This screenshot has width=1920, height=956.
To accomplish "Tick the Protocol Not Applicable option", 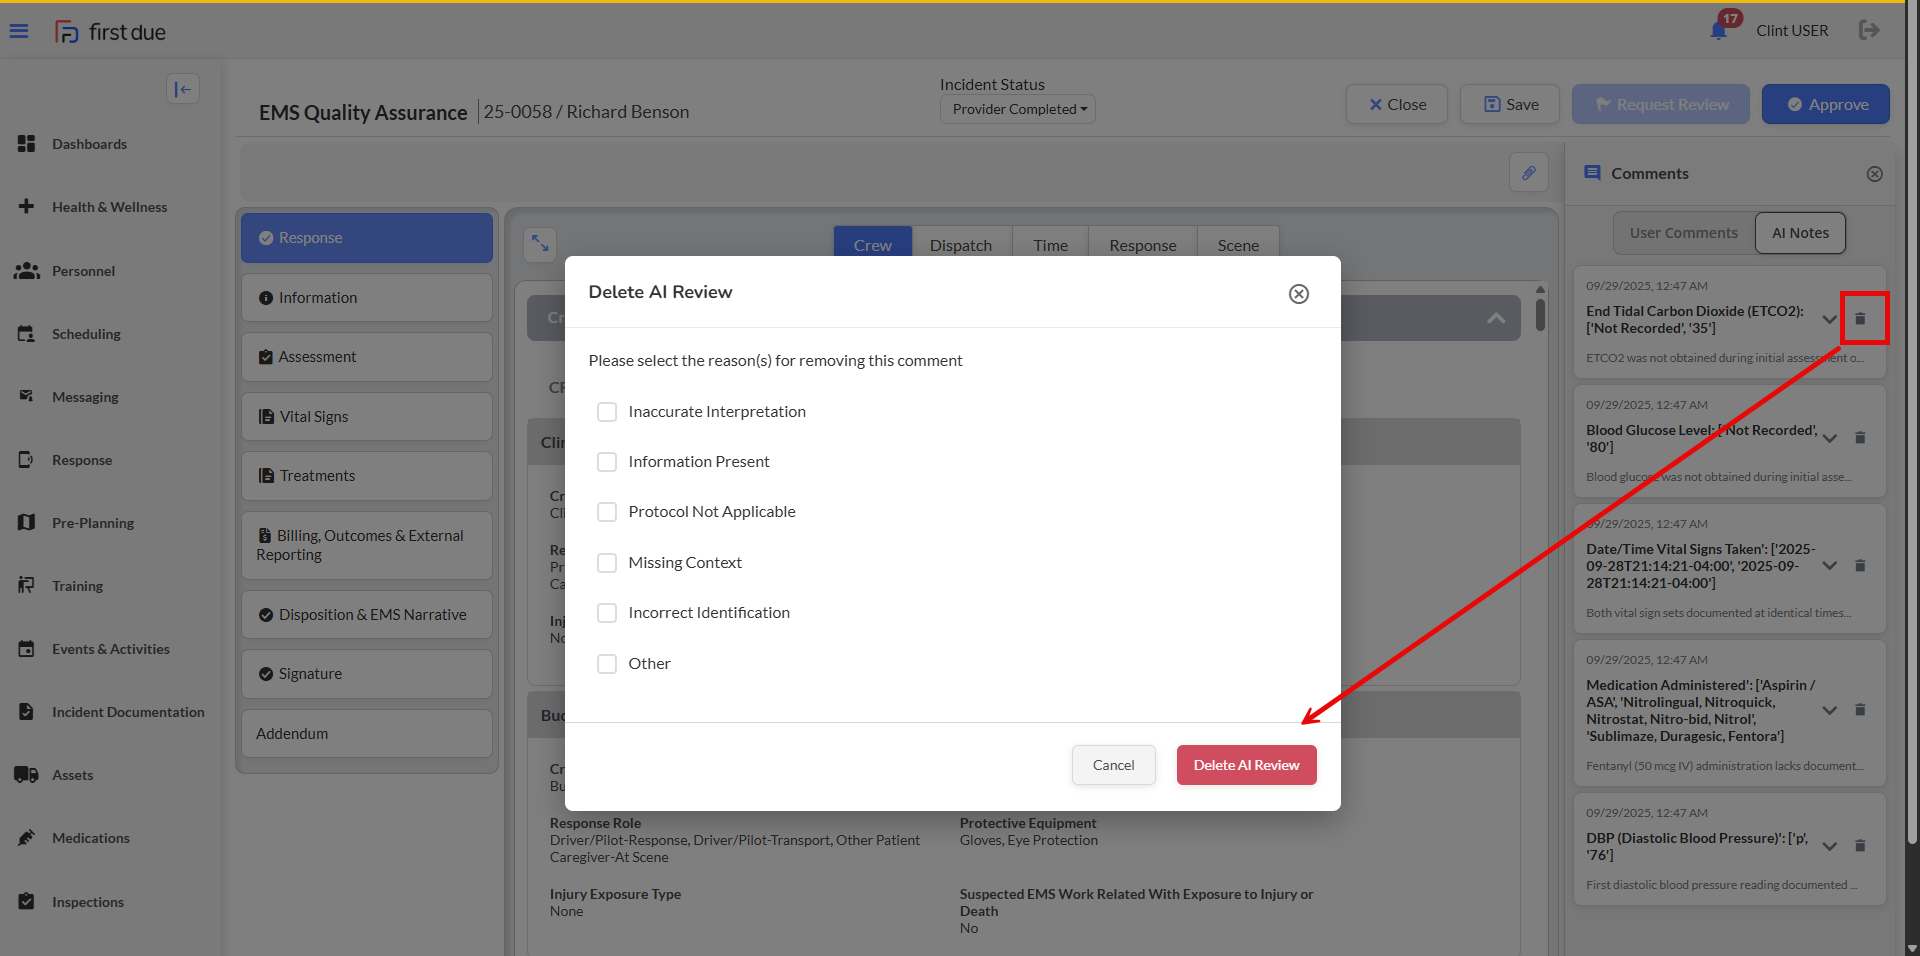I will (607, 512).
